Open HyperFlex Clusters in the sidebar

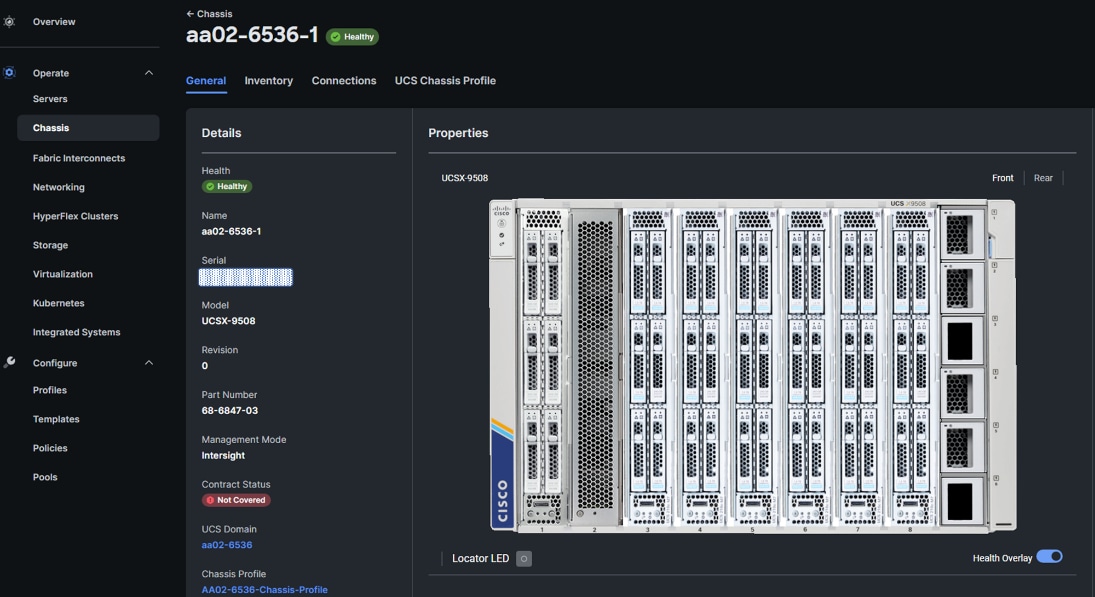75,216
